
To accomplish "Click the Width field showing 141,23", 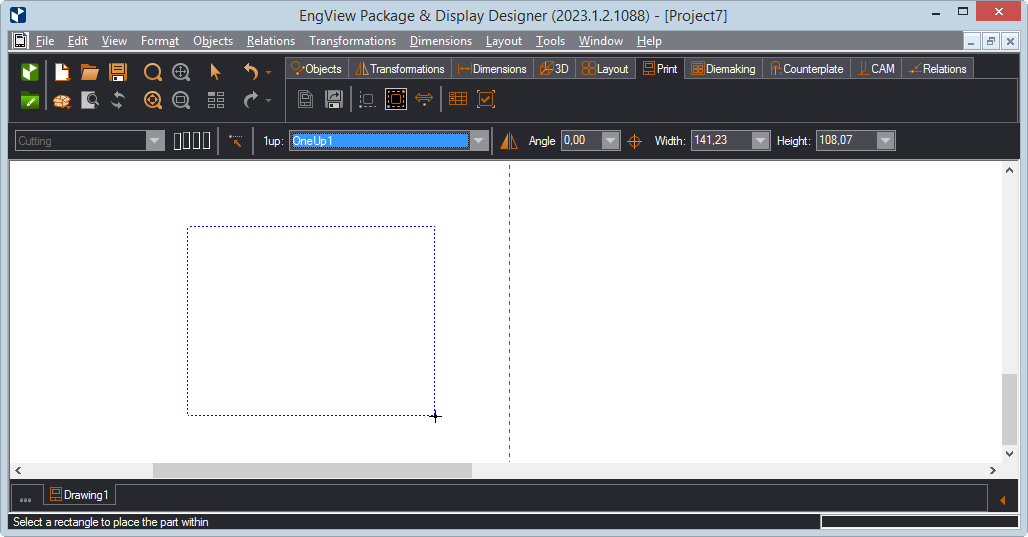I will point(721,140).
